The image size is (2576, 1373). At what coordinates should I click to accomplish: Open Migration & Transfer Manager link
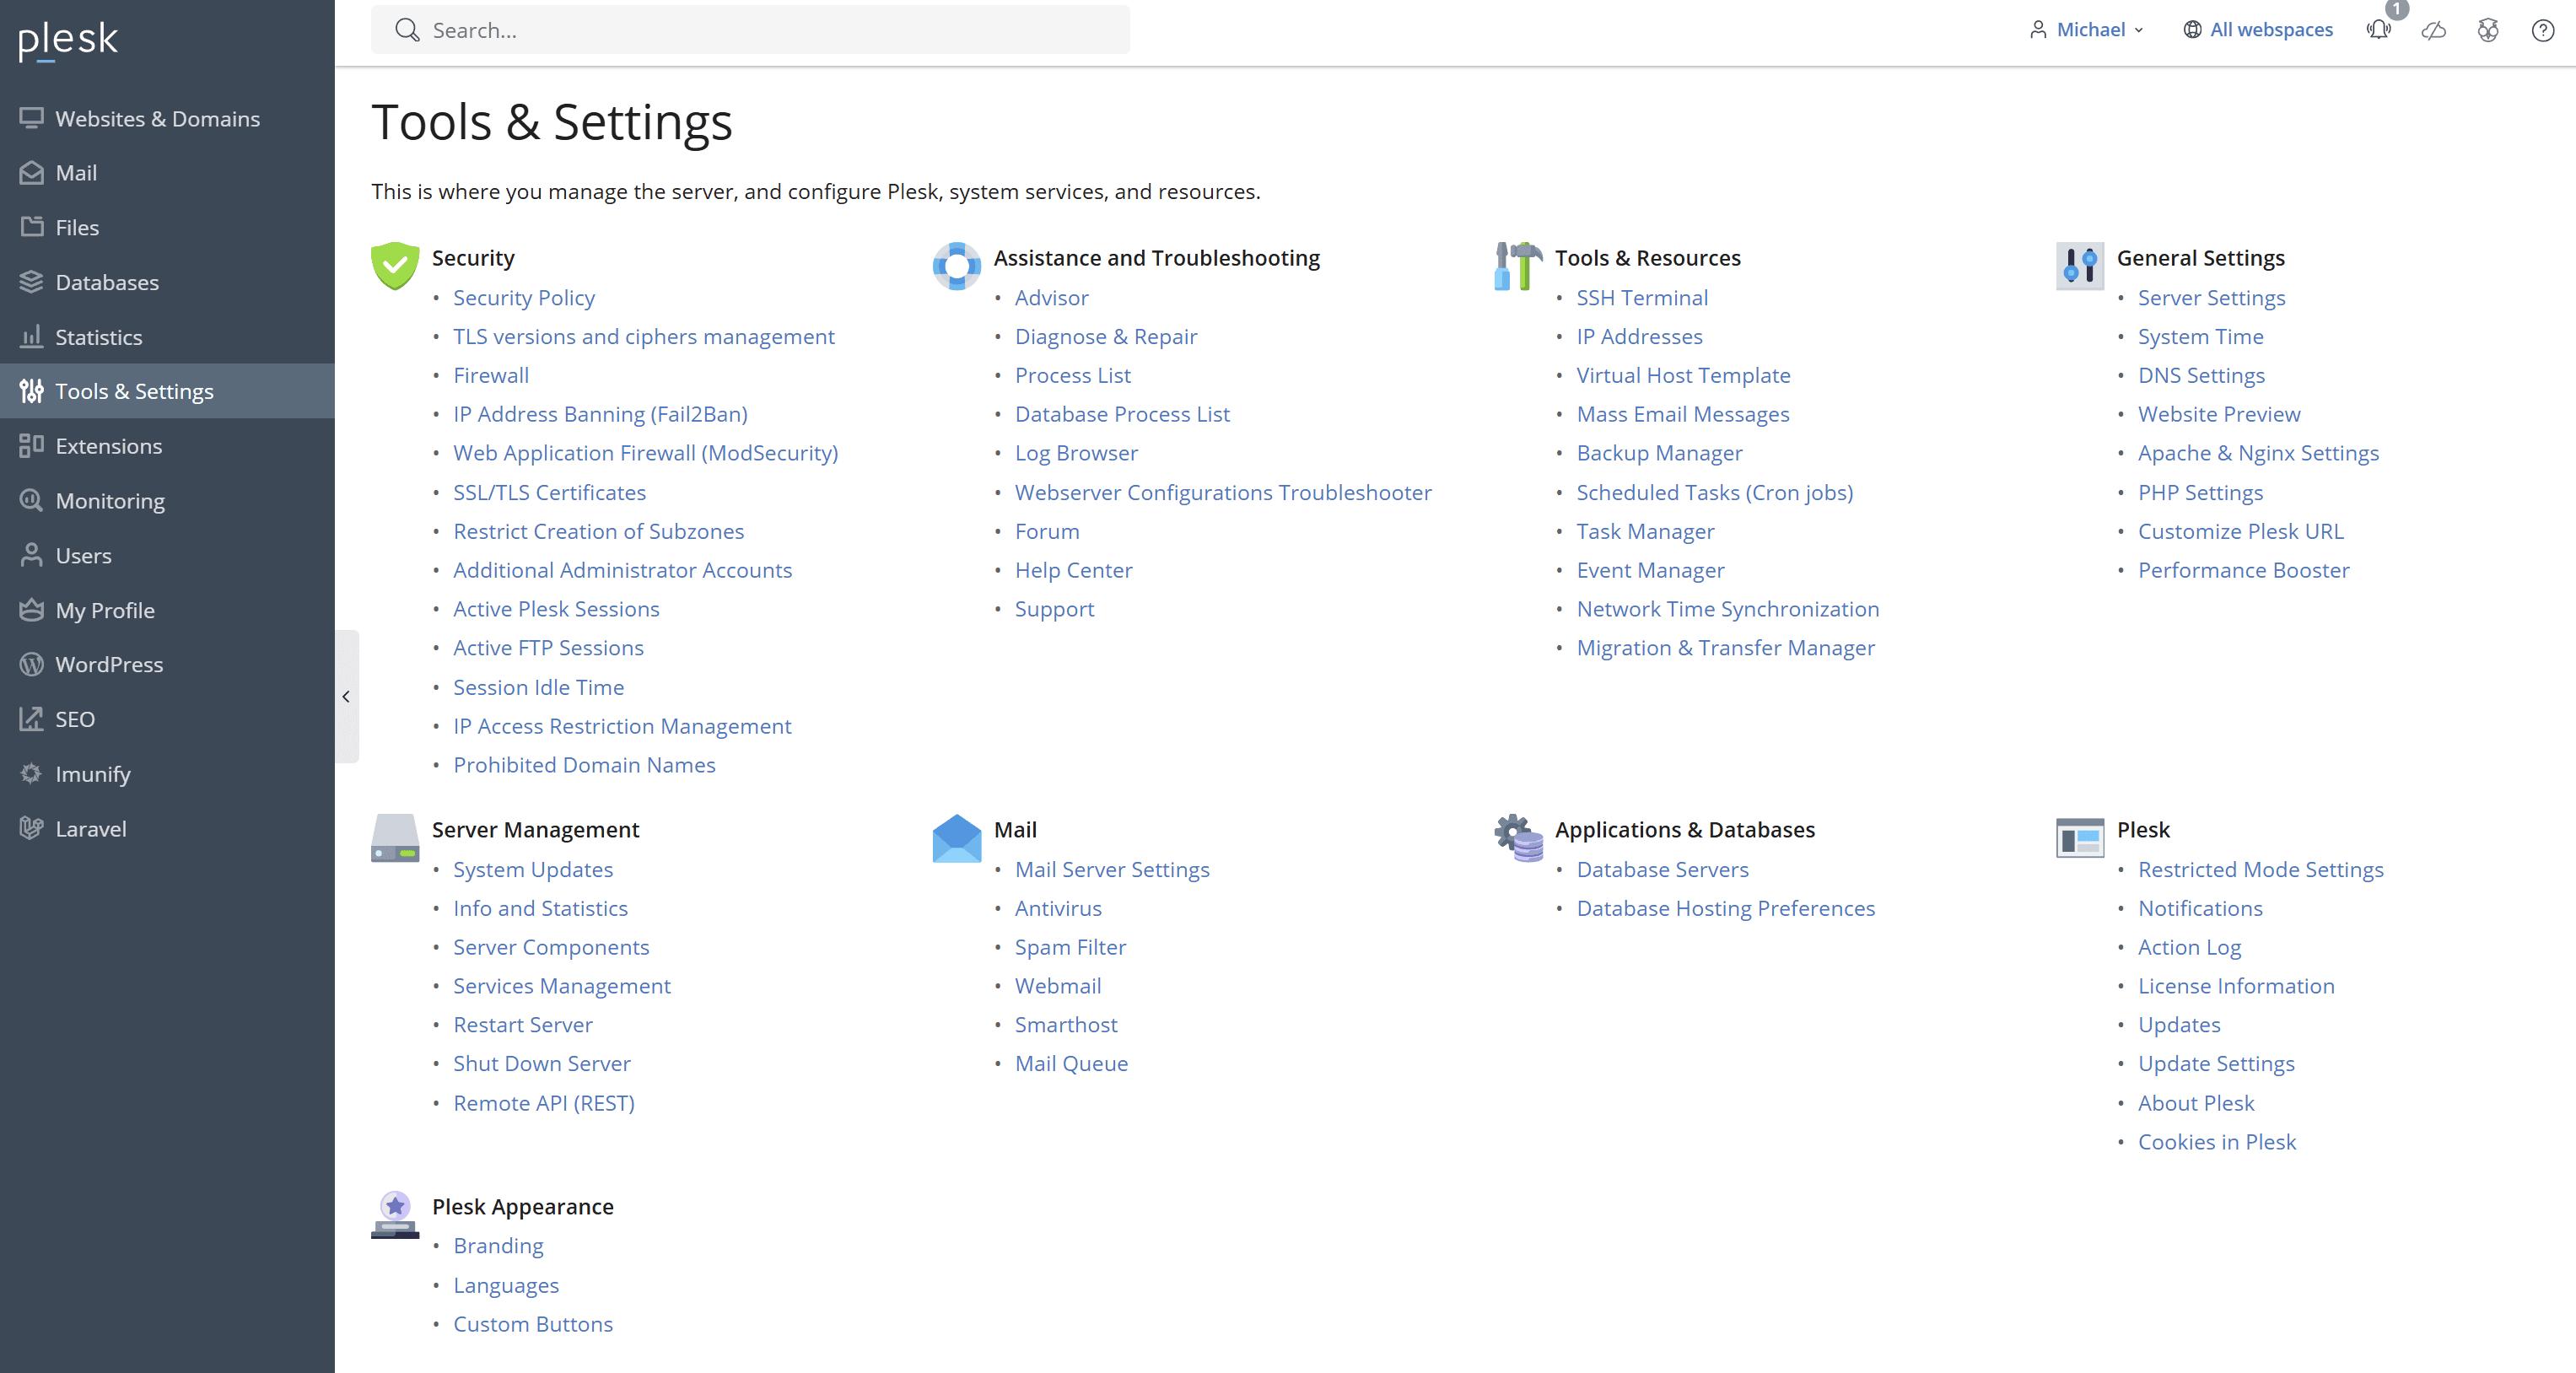pos(1725,647)
